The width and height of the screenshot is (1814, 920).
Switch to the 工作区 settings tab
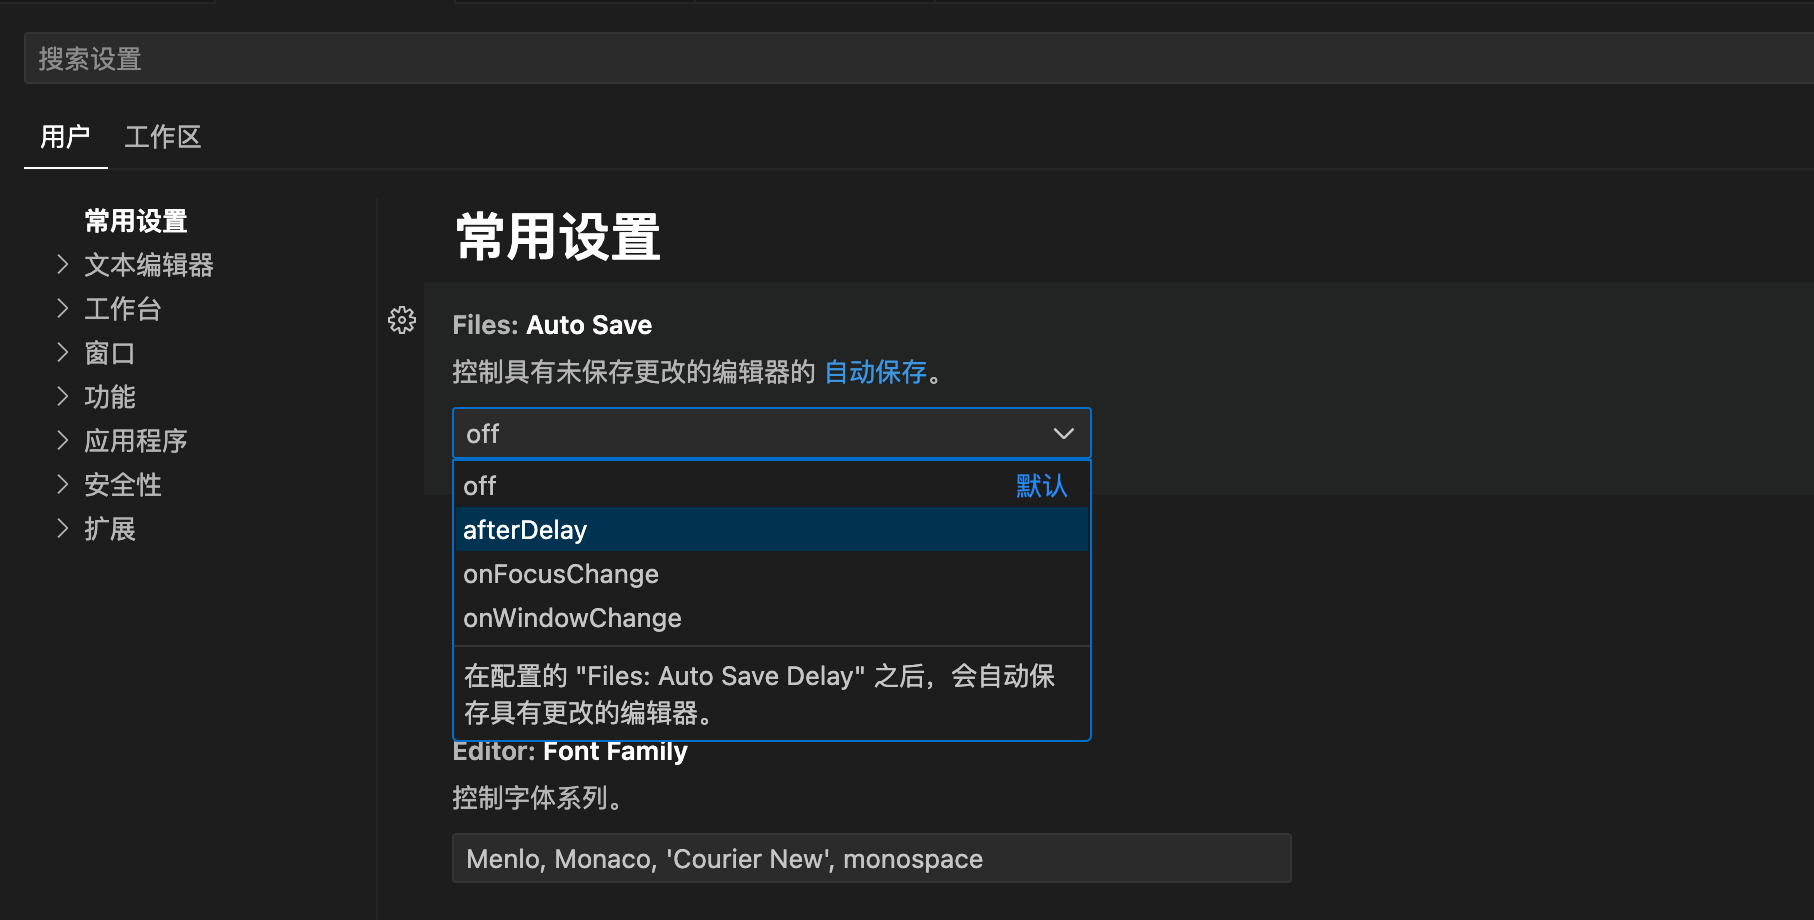(x=163, y=137)
